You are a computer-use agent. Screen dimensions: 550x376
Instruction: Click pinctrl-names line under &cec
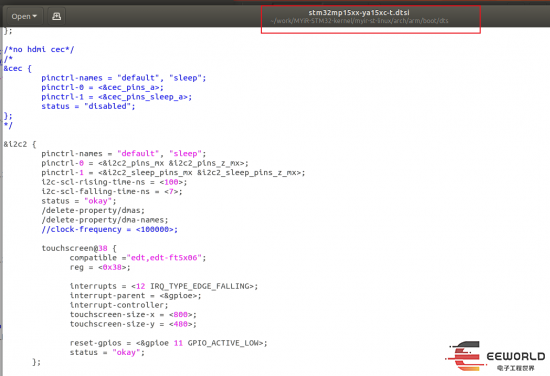pos(124,78)
